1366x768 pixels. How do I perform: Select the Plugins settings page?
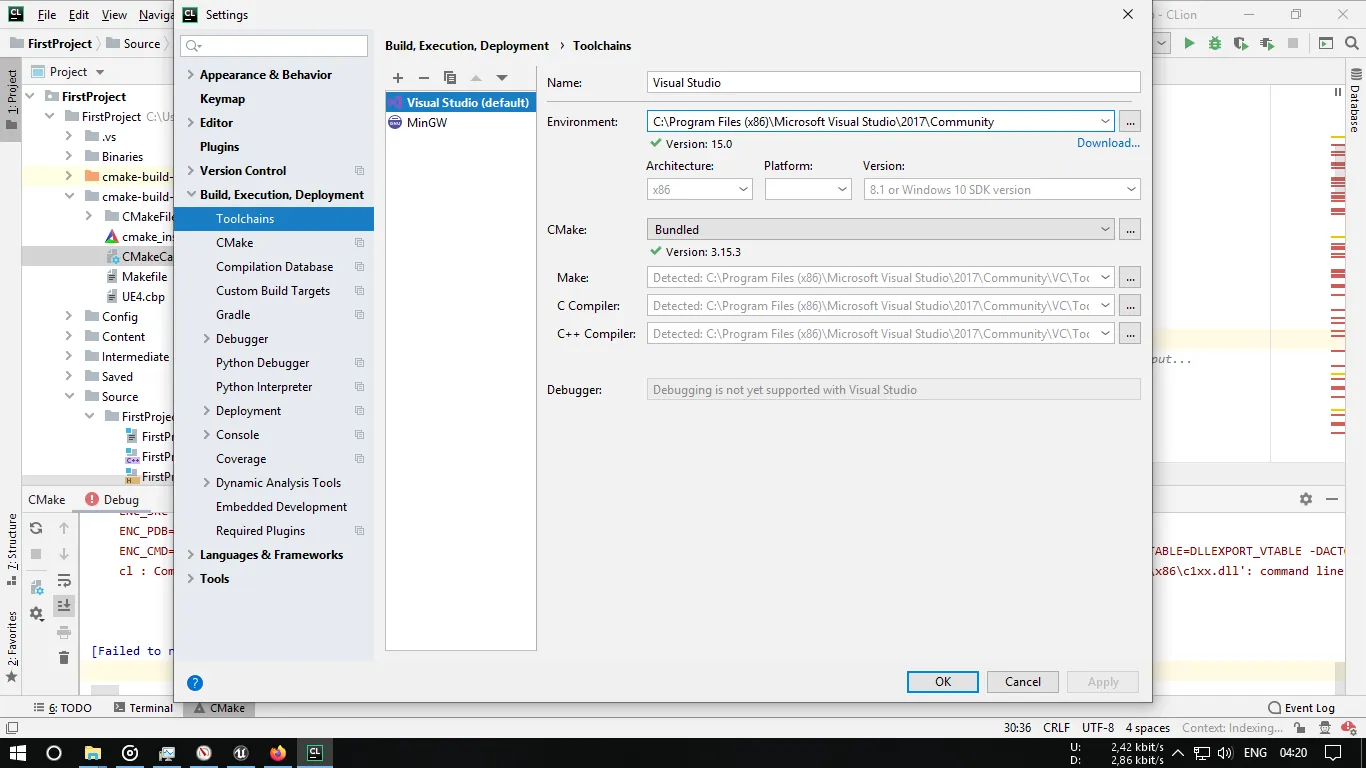point(219,147)
